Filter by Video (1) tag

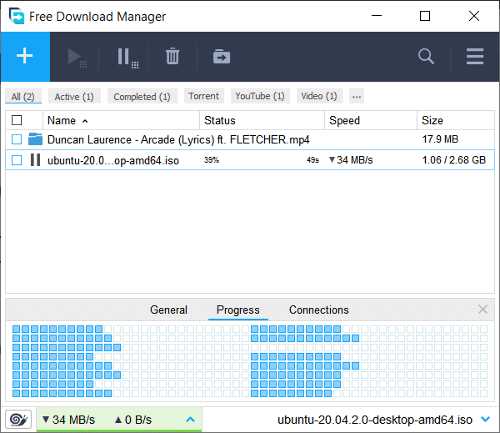(319, 96)
